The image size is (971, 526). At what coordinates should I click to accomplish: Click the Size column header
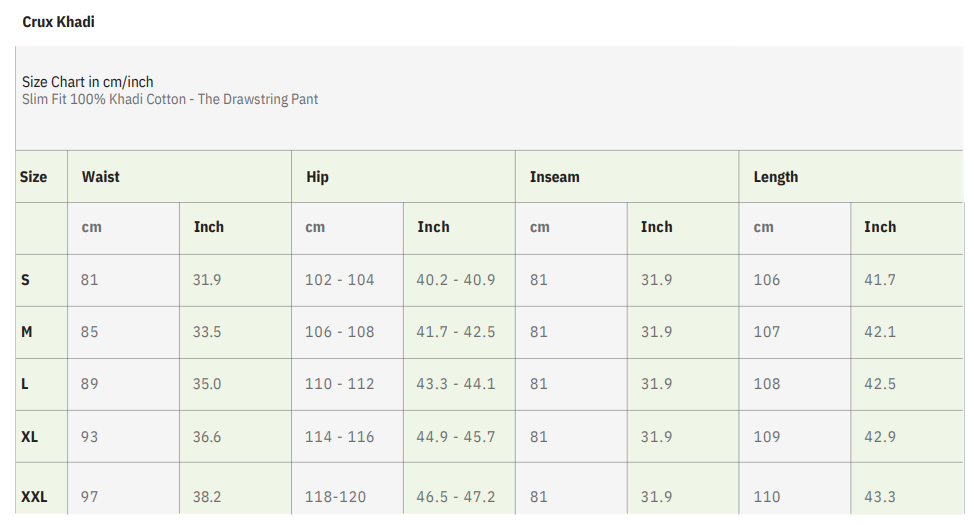tap(33, 177)
